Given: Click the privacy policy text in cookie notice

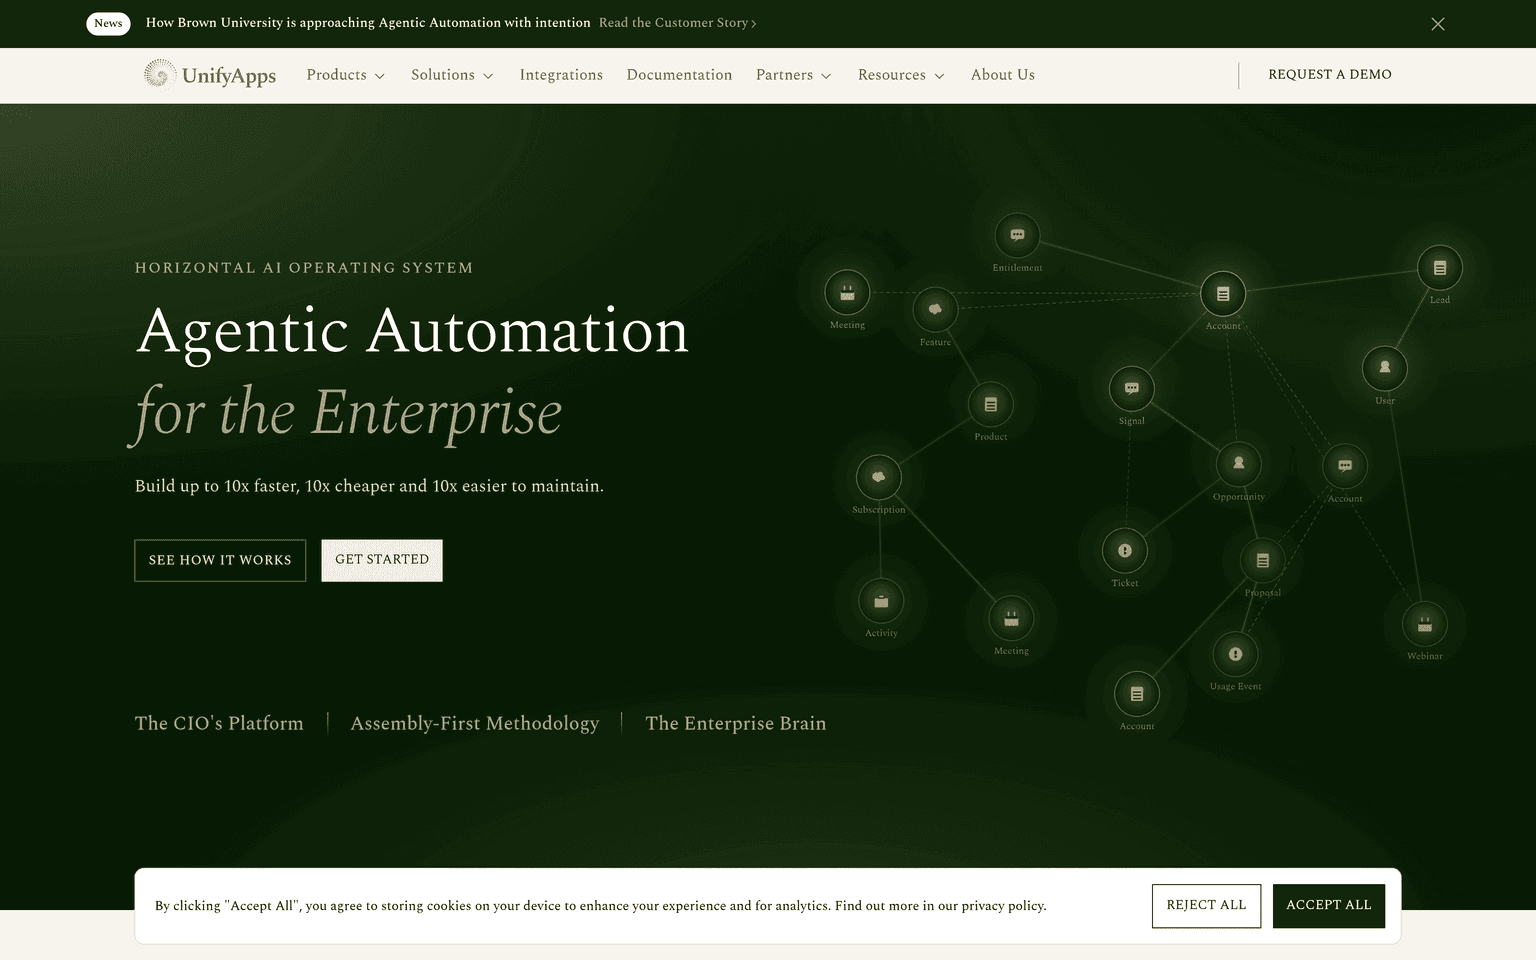Looking at the screenshot, I should tap(1003, 906).
